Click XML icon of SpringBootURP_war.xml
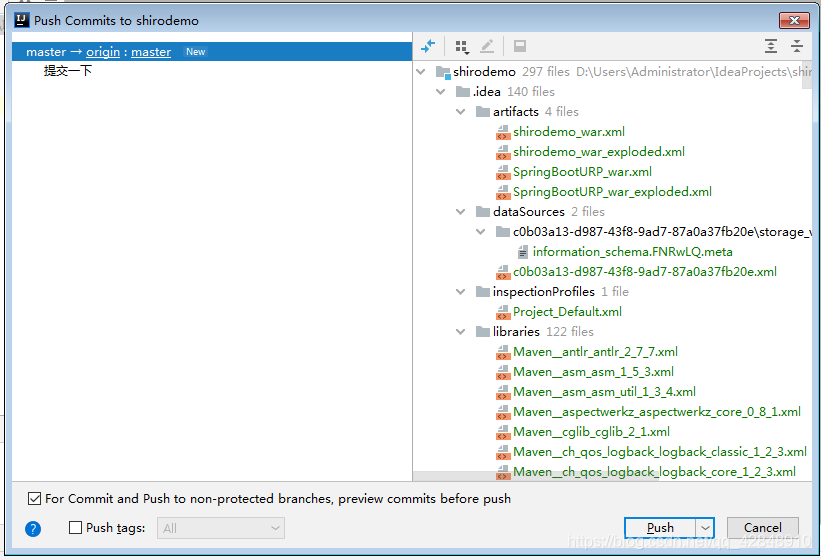Image resolution: width=821 pixels, height=560 pixels. (503, 172)
